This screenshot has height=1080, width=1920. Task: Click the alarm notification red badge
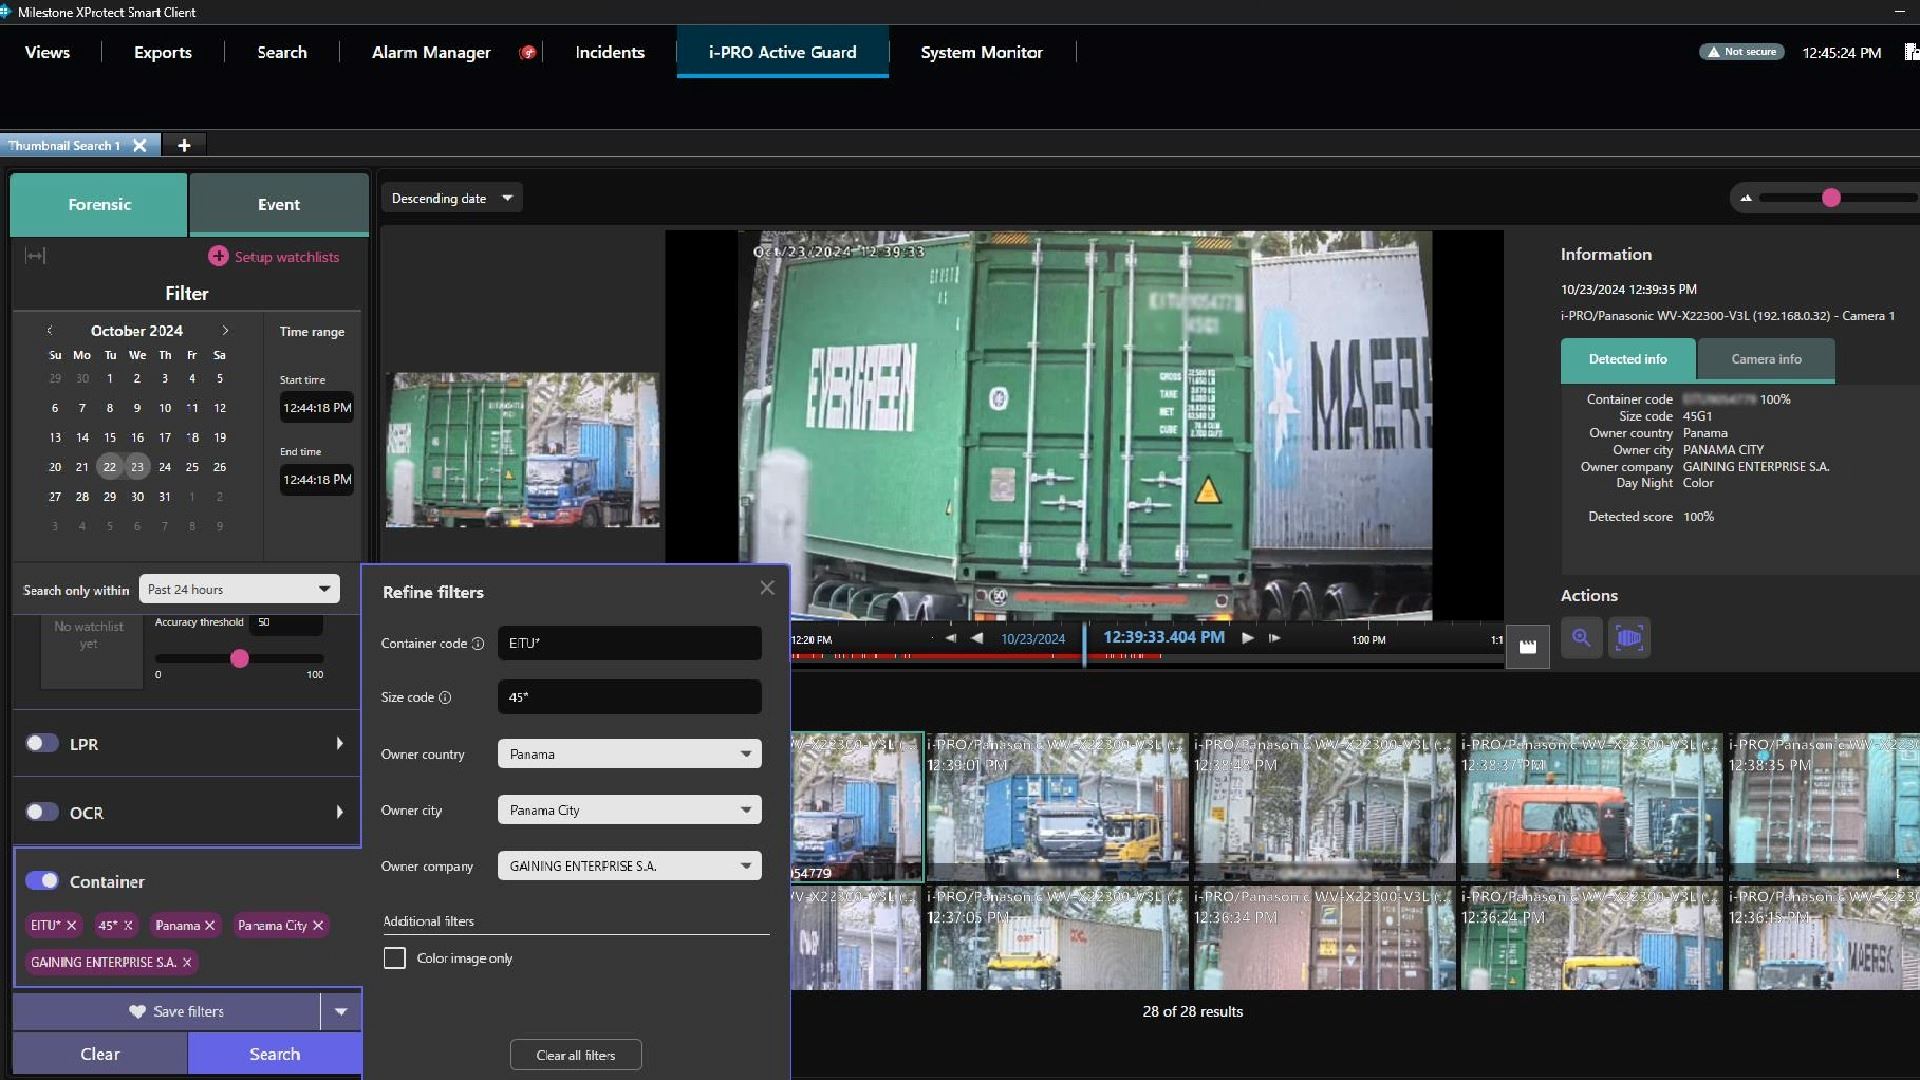pyautogui.click(x=528, y=52)
